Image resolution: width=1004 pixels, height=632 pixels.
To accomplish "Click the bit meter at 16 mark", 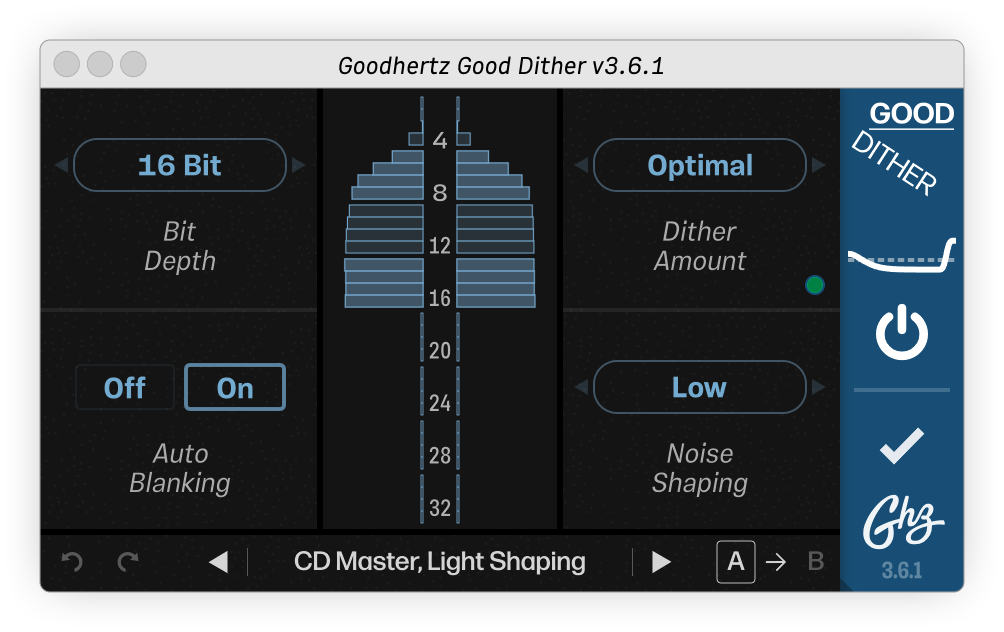I will [x=440, y=298].
